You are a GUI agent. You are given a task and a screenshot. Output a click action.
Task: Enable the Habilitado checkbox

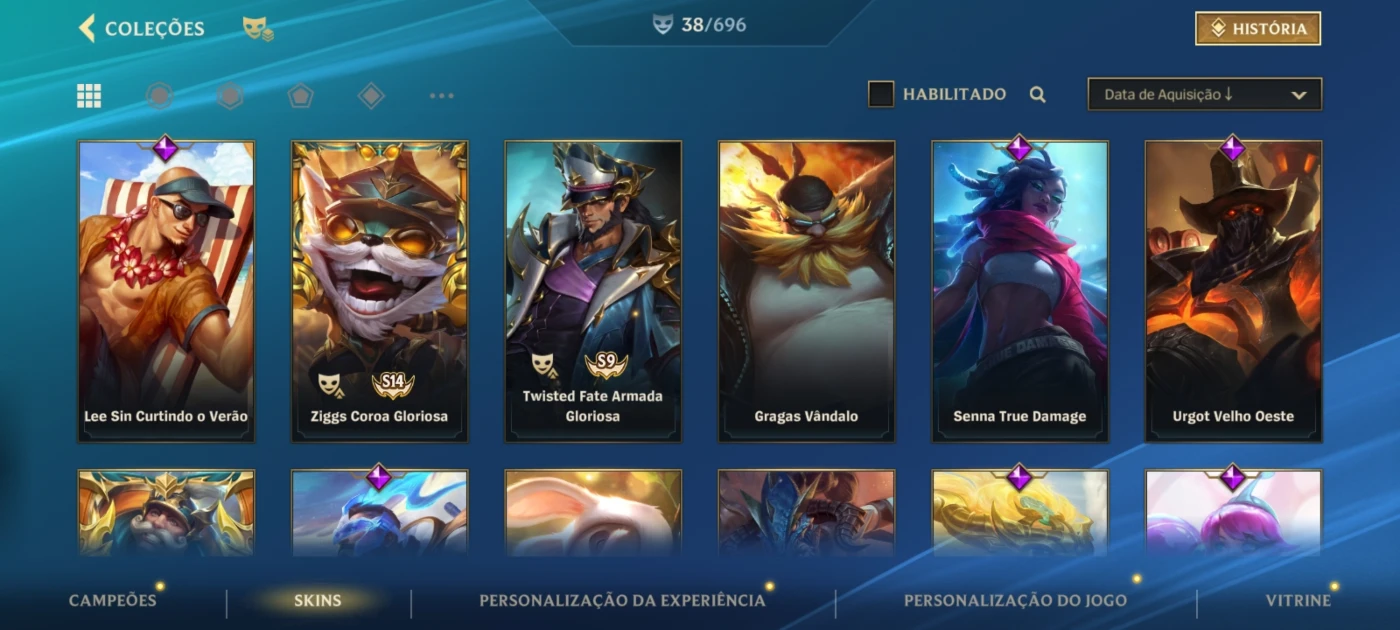(881, 94)
